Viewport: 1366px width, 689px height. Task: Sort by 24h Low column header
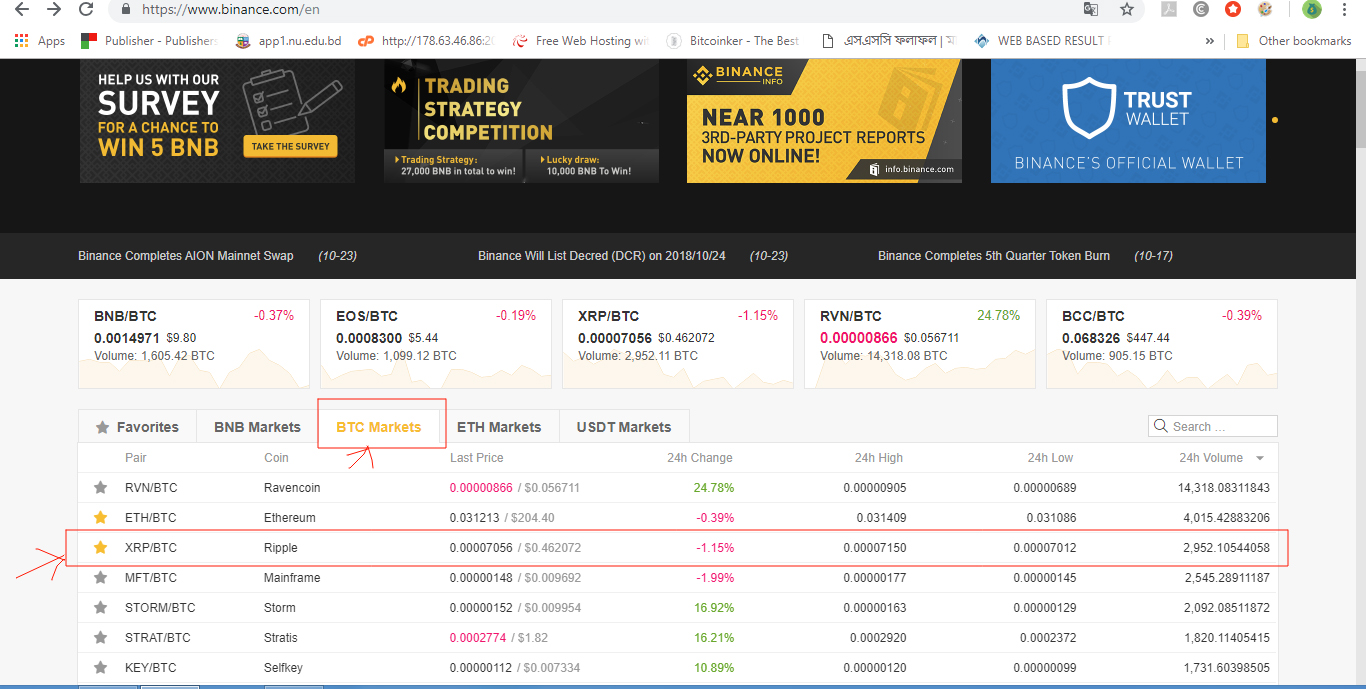click(x=1050, y=458)
